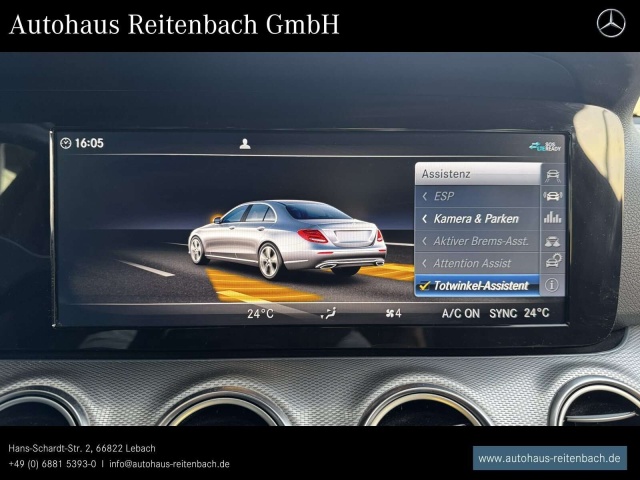
Task: Expand the Kamera & Parken submenu
Action: (x=424, y=218)
